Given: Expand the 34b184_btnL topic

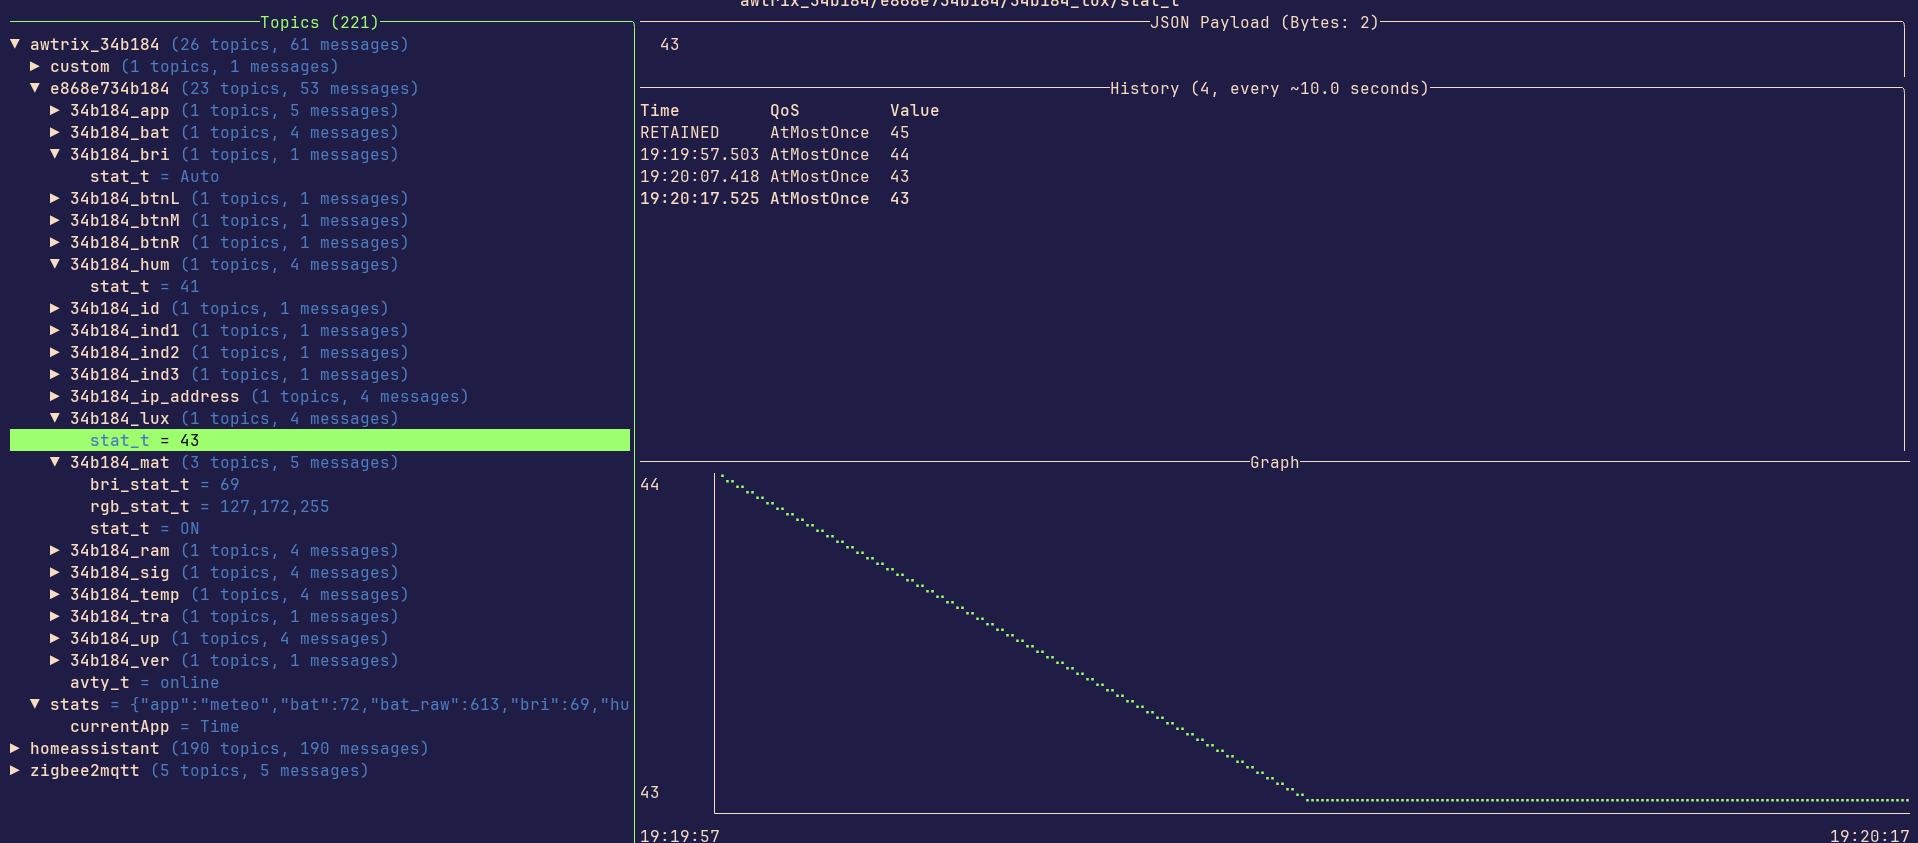Looking at the screenshot, I should tap(55, 198).
